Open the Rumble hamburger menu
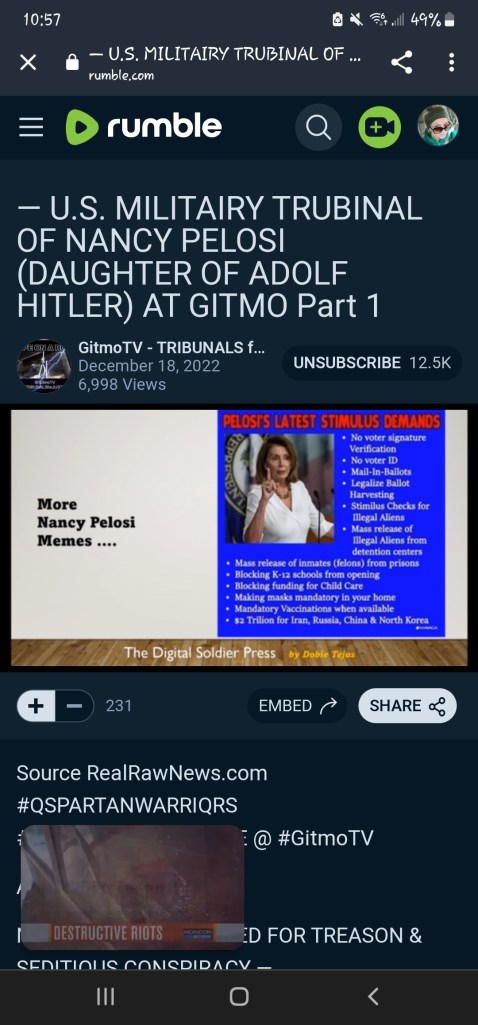478x1025 pixels. (x=31, y=127)
